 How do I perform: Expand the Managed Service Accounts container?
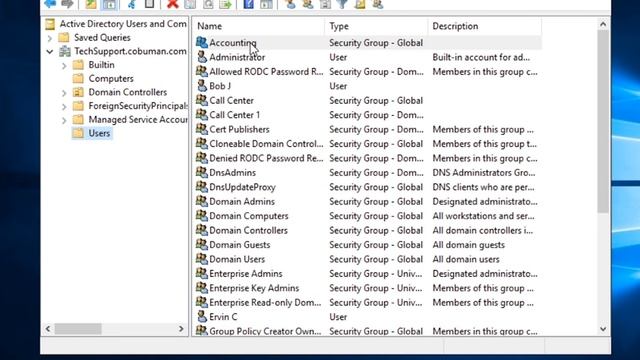click(64, 120)
